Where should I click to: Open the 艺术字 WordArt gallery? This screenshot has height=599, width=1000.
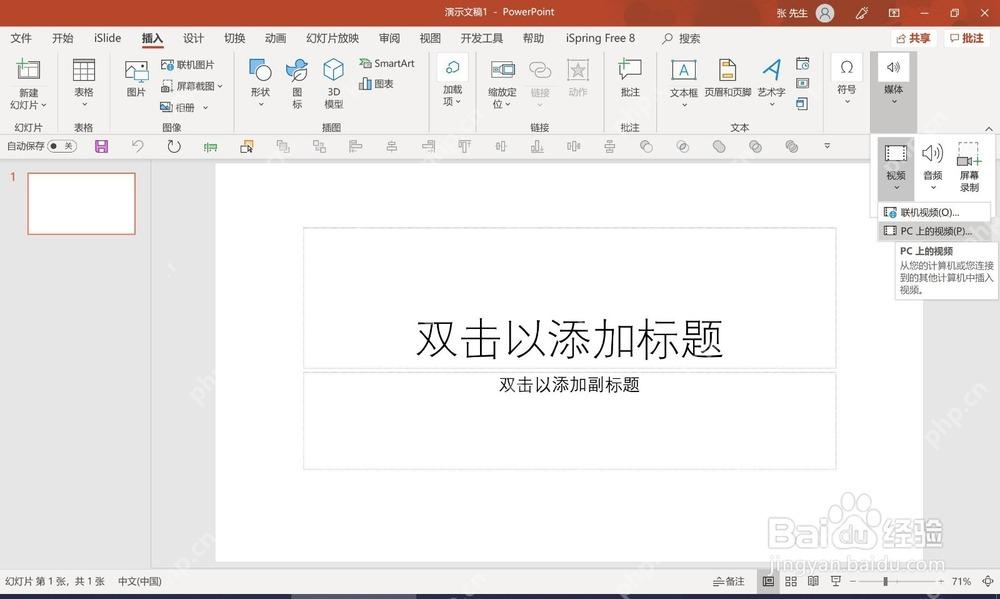[x=772, y=84]
